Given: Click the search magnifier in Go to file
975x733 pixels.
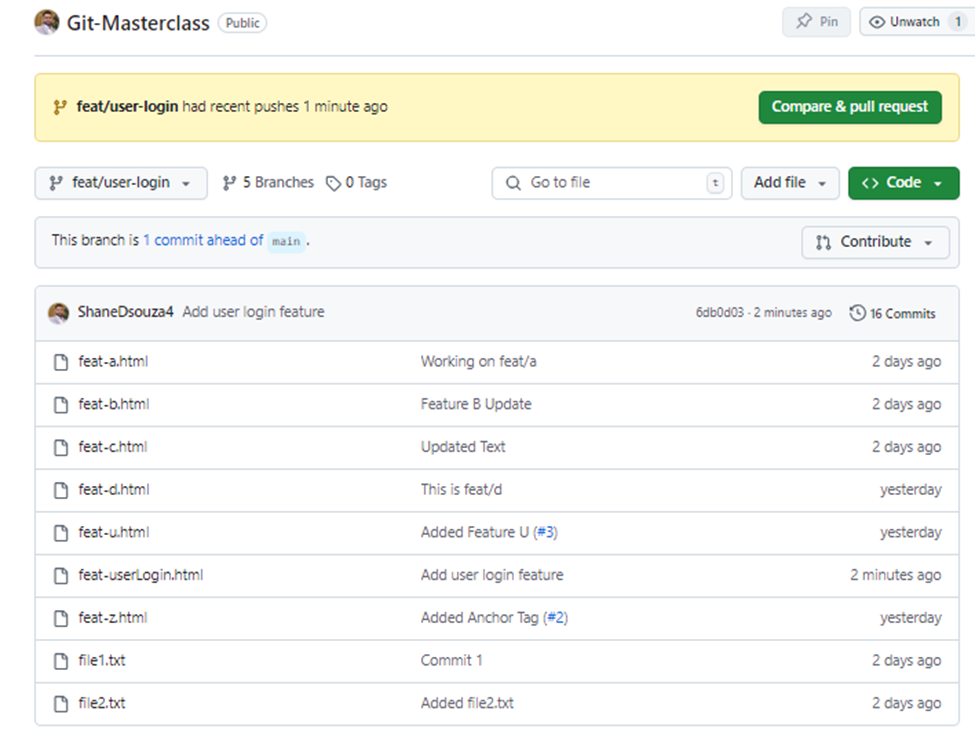Looking at the screenshot, I should 513,183.
